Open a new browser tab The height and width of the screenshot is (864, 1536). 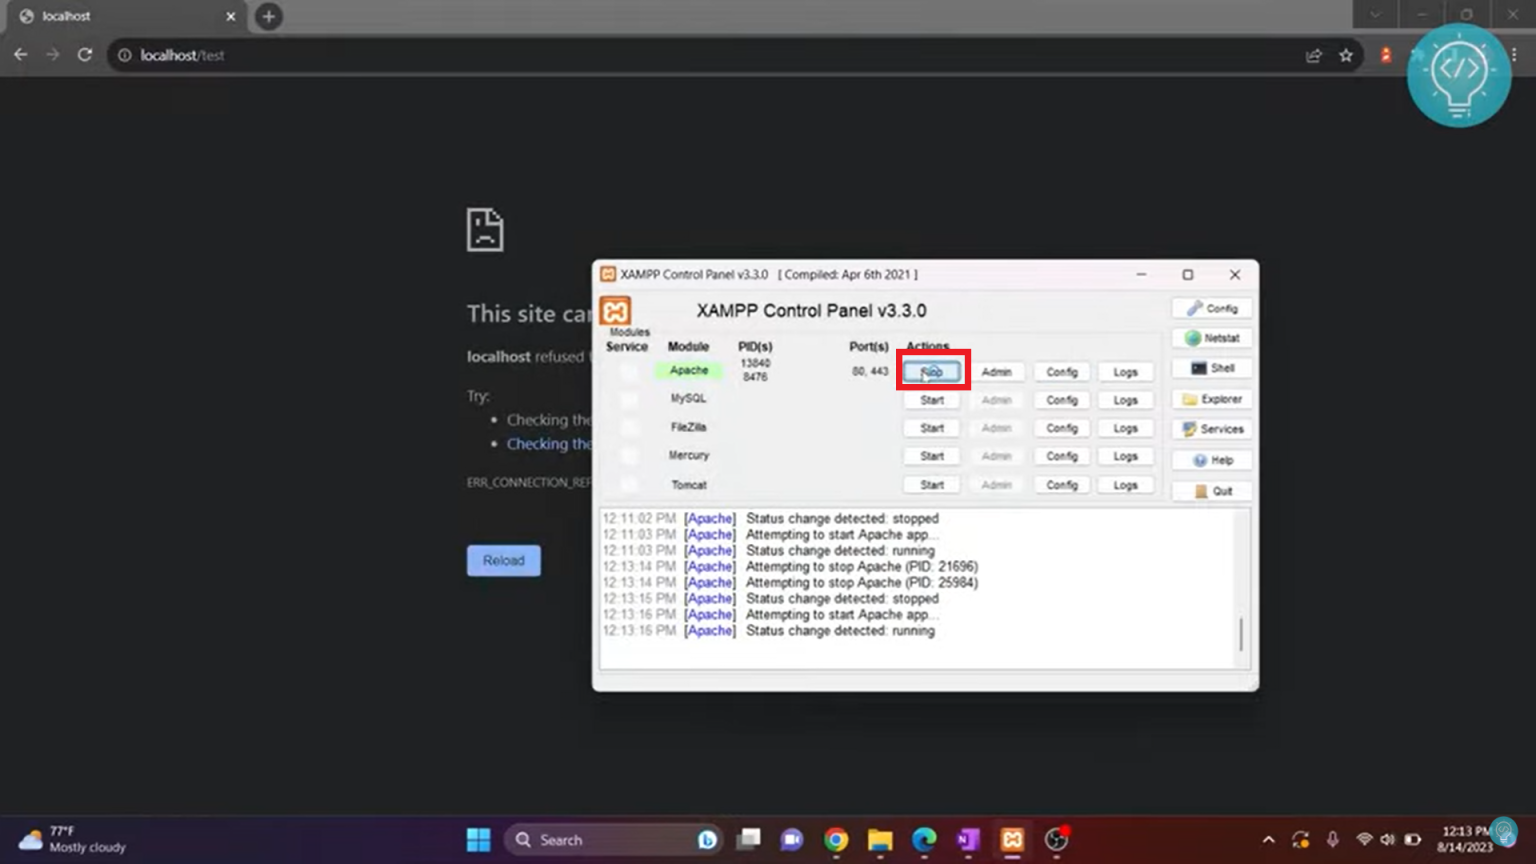click(x=267, y=16)
